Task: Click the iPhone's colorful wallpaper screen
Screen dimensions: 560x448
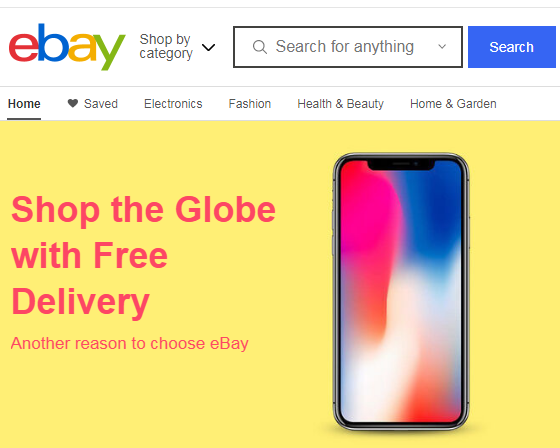Action: [401, 293]
